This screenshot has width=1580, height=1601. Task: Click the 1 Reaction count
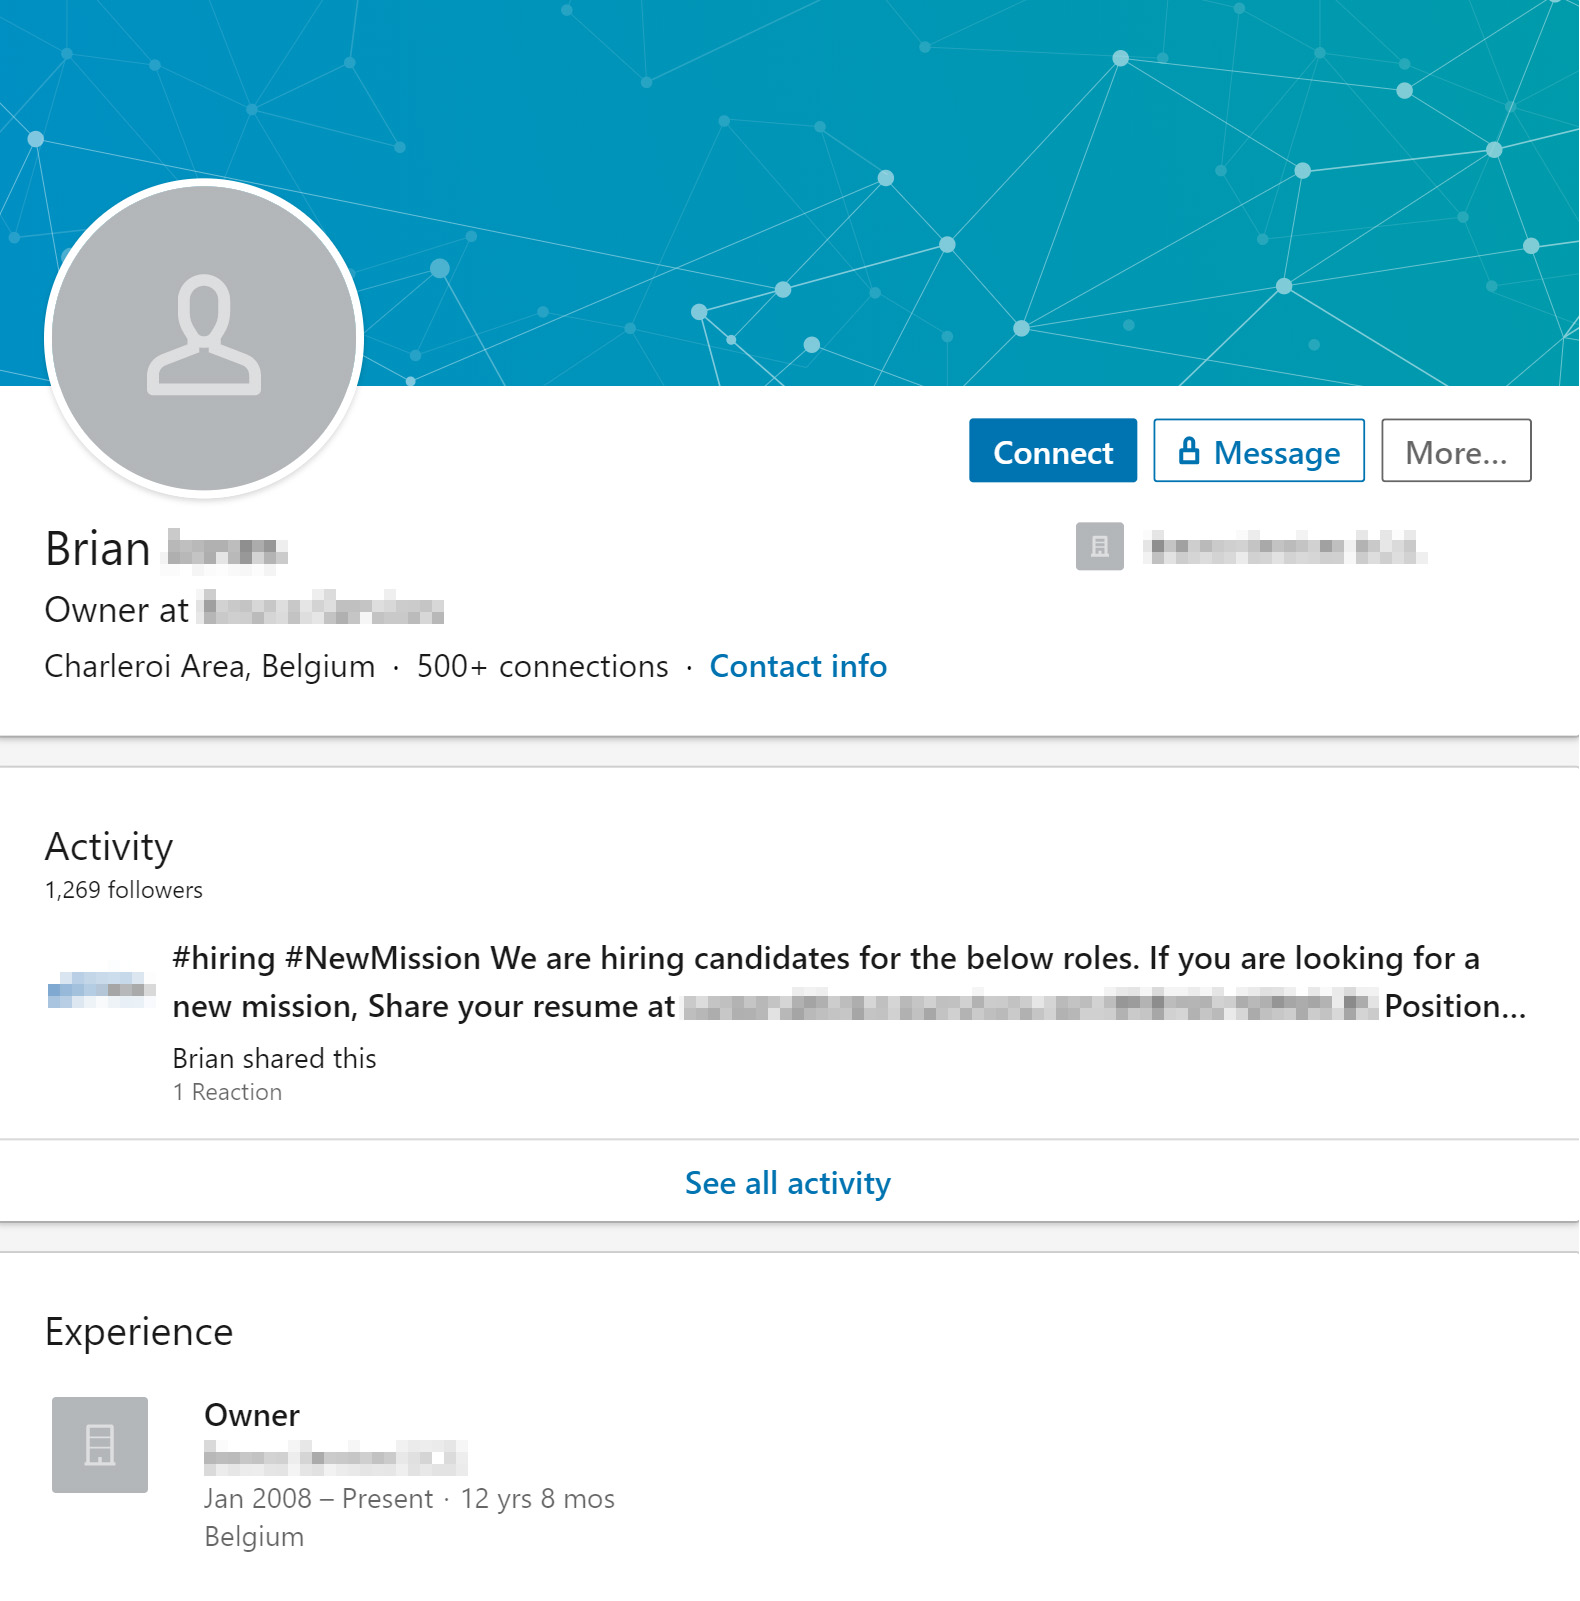tap(227, 1092)
